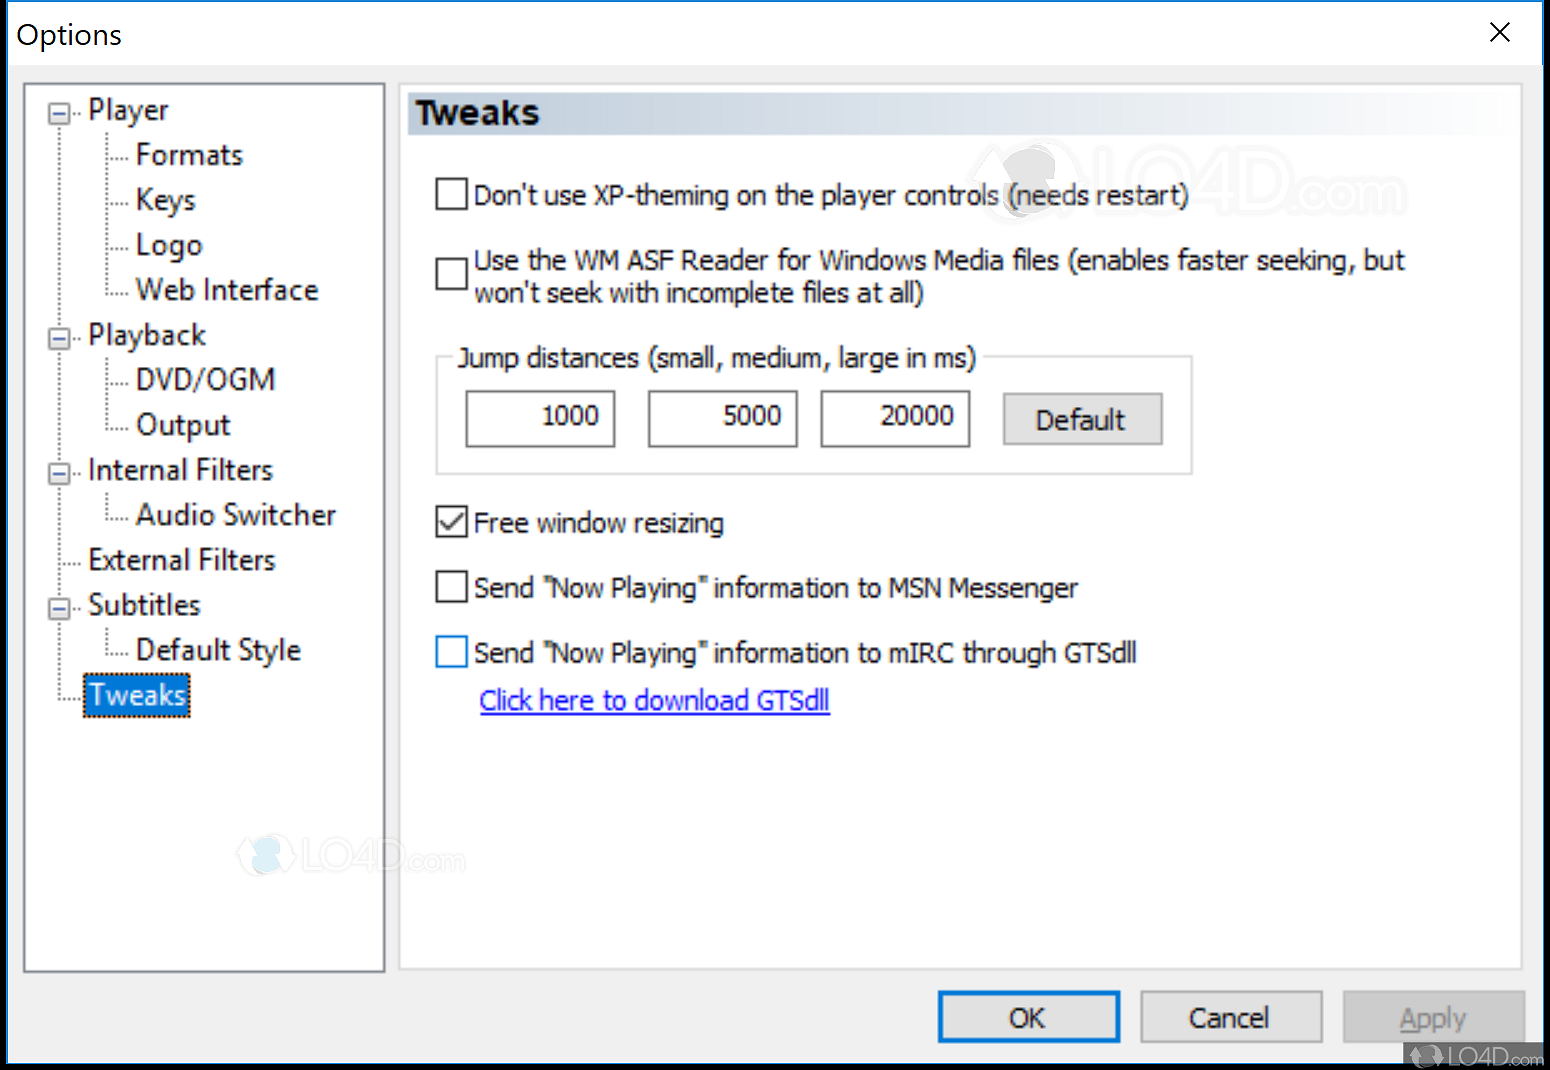Select the DVD/OGM settings page
This screenshot has height=1070, width=1550.
(x=205, y=380)
